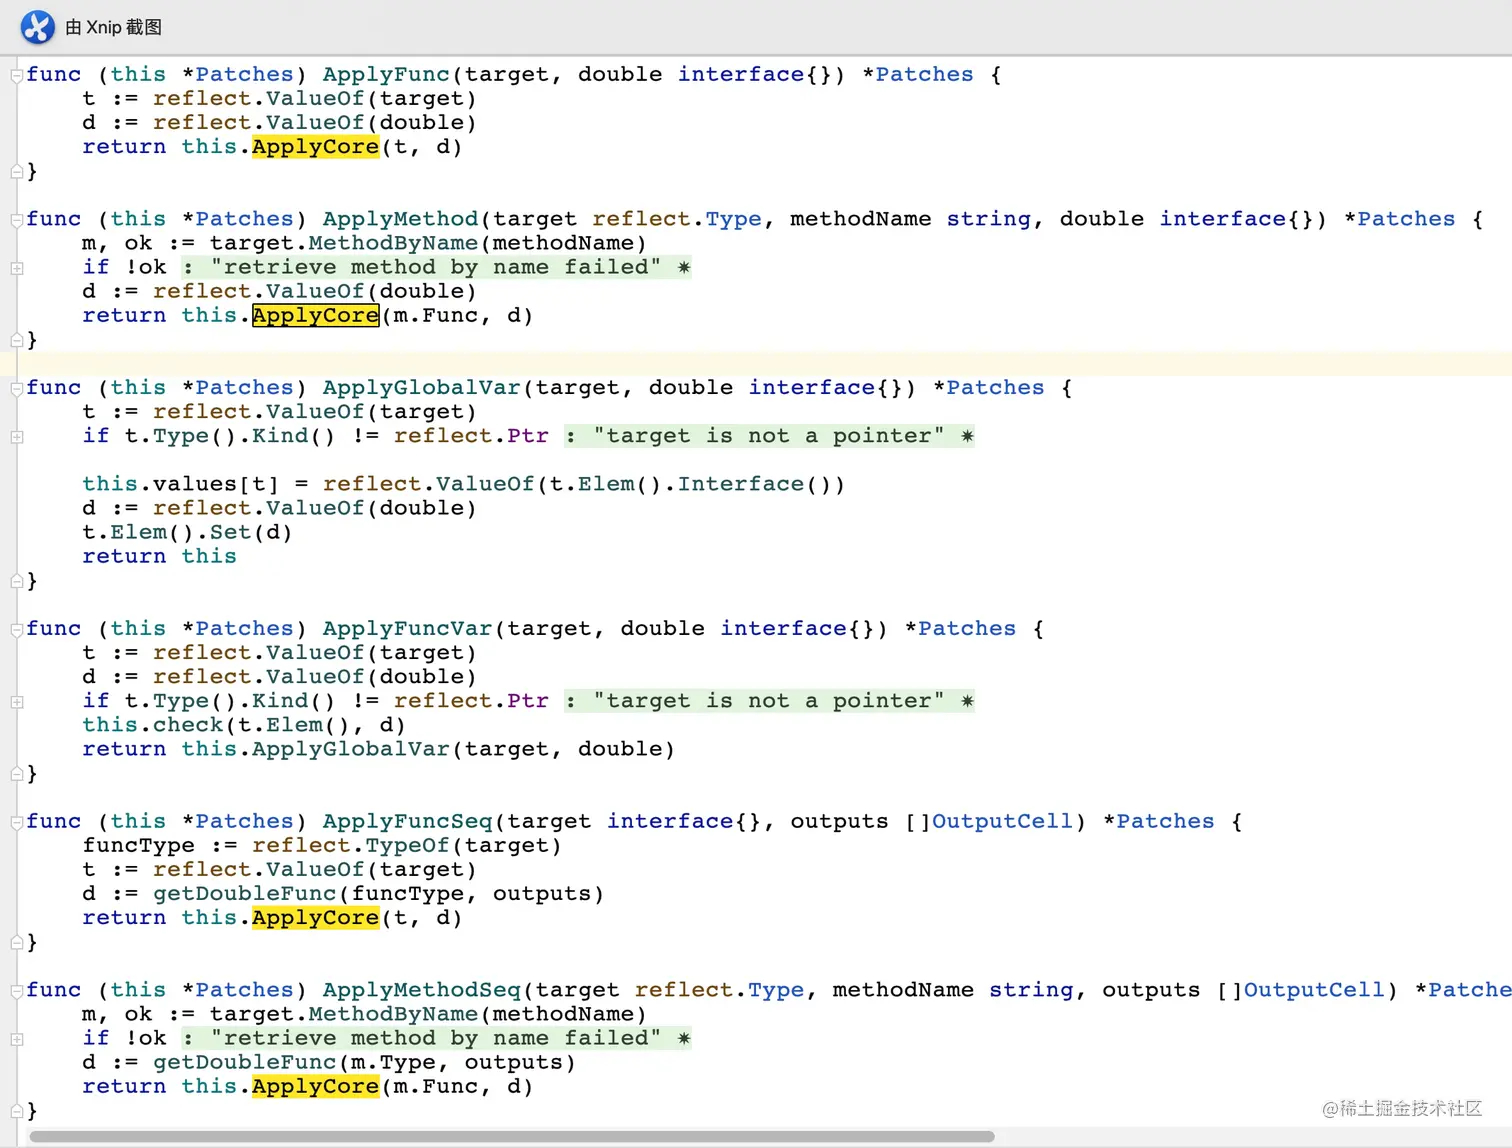
Task: Click the ApplyFuncVar name in its declaration
Action: tap(407, 629)
